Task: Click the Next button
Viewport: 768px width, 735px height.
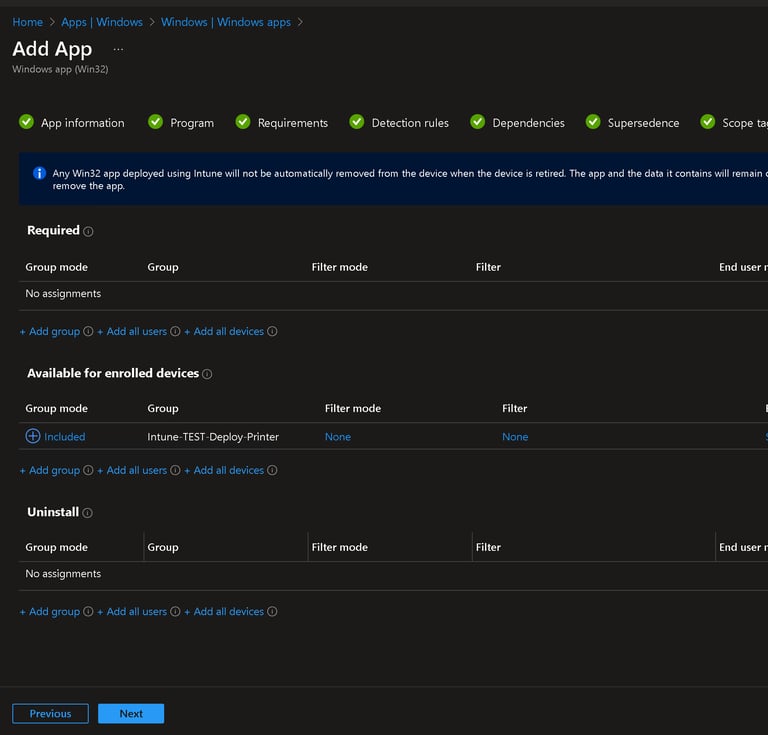Action: coord(131,713)
